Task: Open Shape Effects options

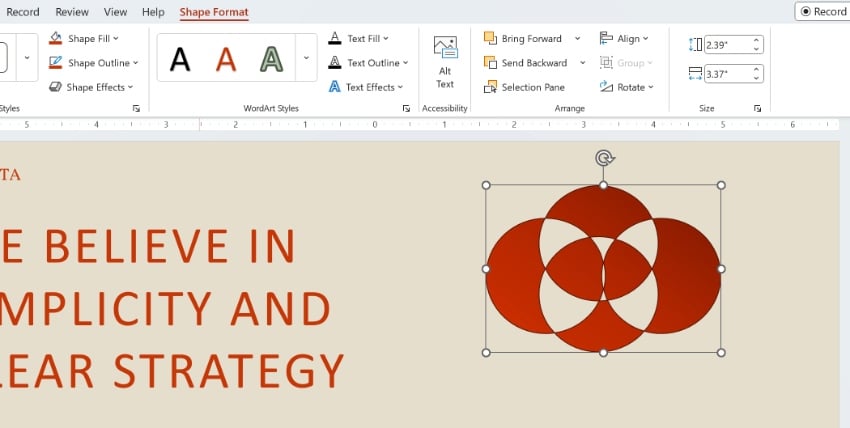Action: [94, 87]
